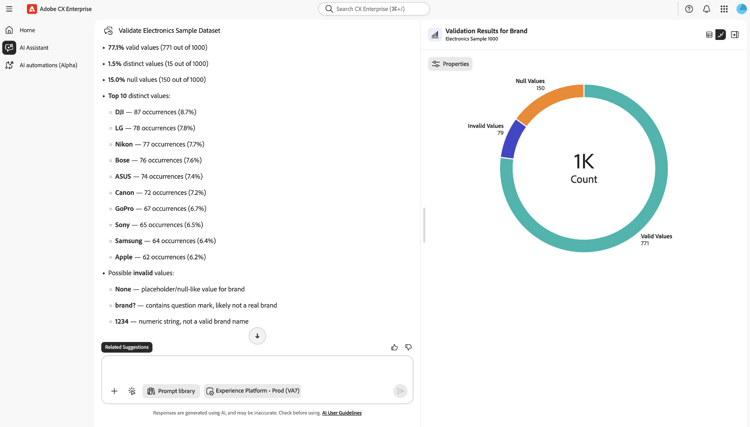Click the Invalid Values 79 chart label

485,130
